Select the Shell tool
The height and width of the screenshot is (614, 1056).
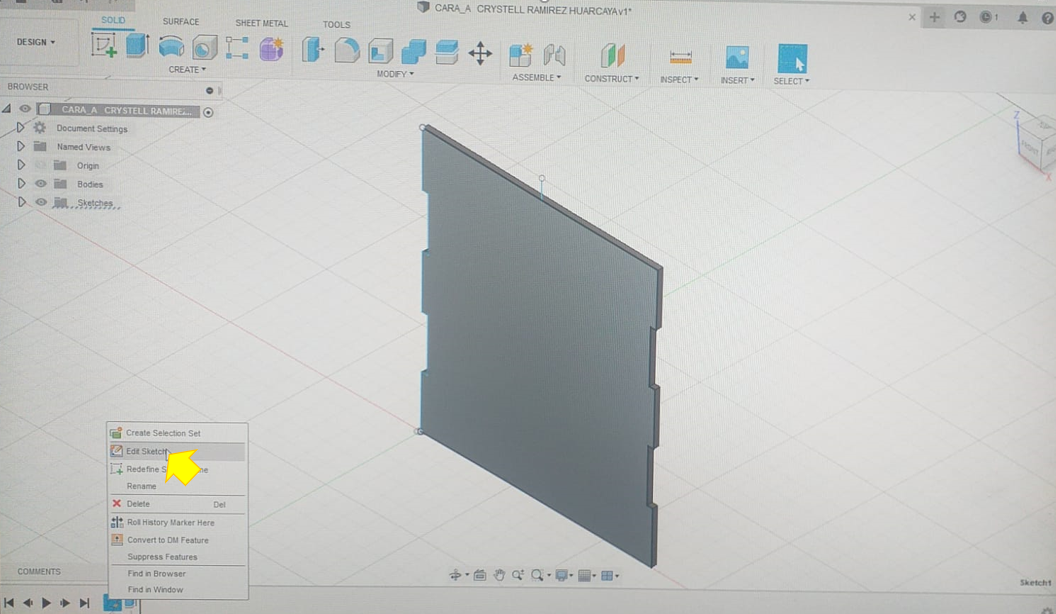(381, 51)
